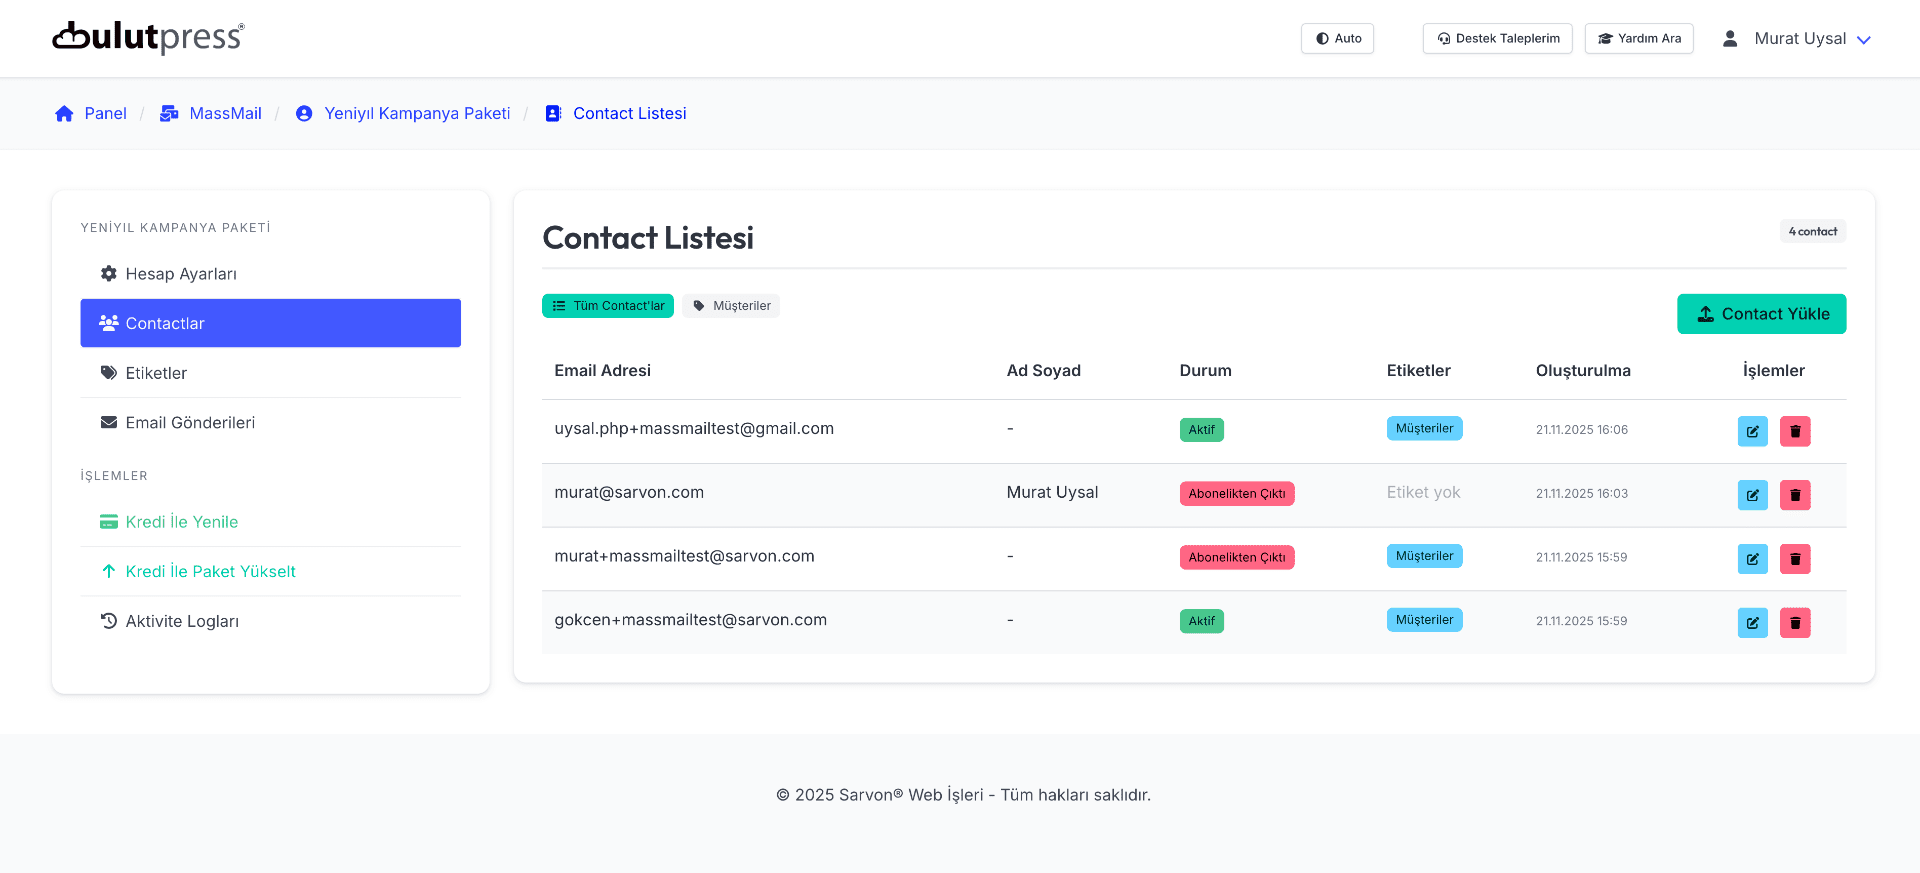
Task: Edit the gokcen+massmailtest@sarvon.com contact
Action: pyautogui.click(x=1752, y=623)
